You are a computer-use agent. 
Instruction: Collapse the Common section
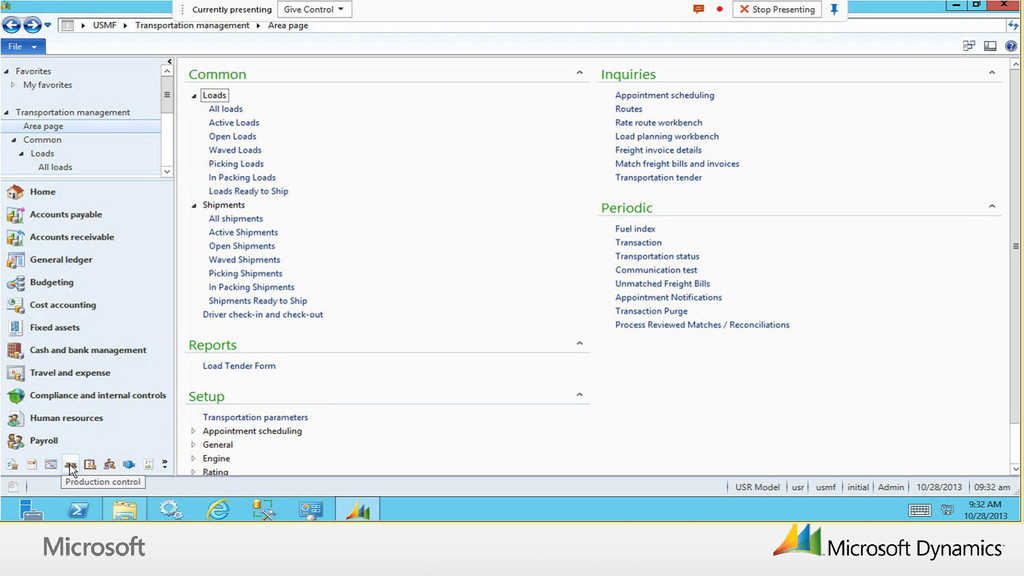[579, 72]
